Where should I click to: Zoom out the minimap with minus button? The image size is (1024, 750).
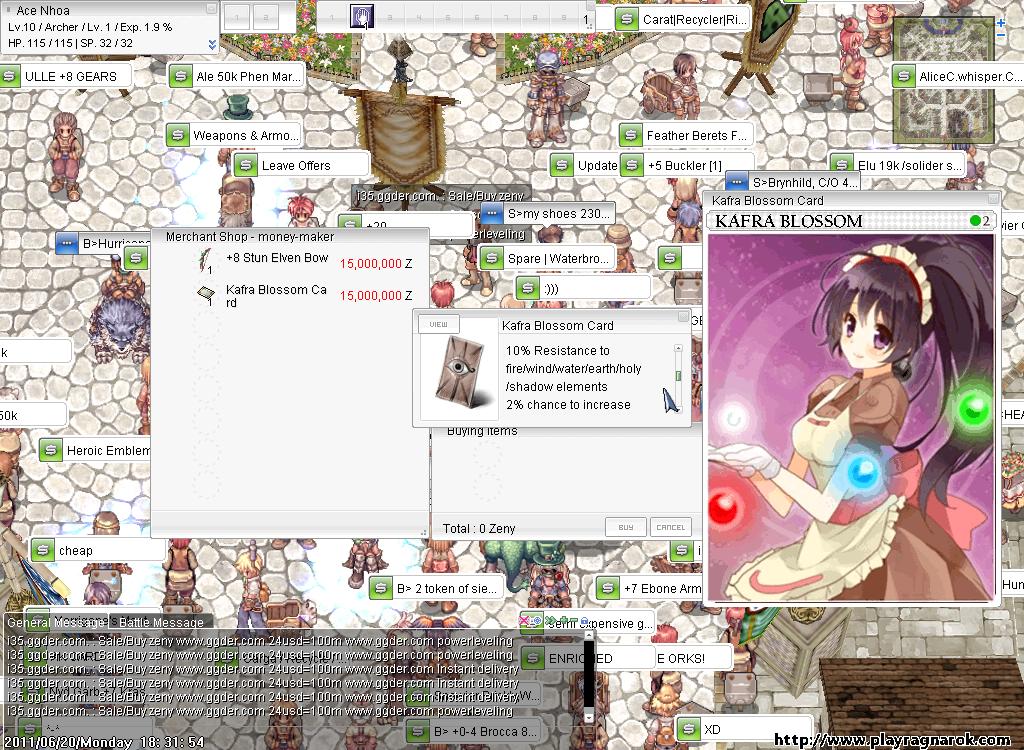[x=1001, y=36]
